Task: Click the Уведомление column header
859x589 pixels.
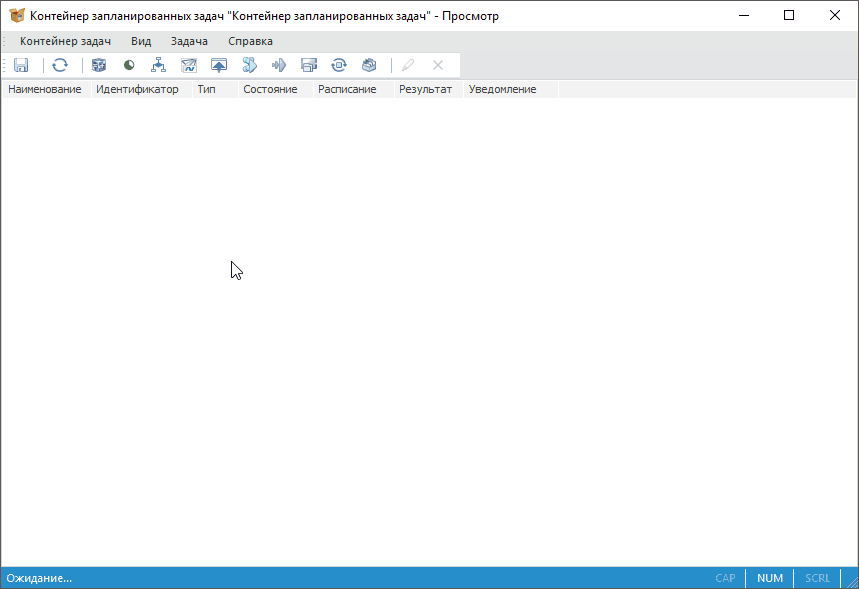Action: click(x=511, y=89)
